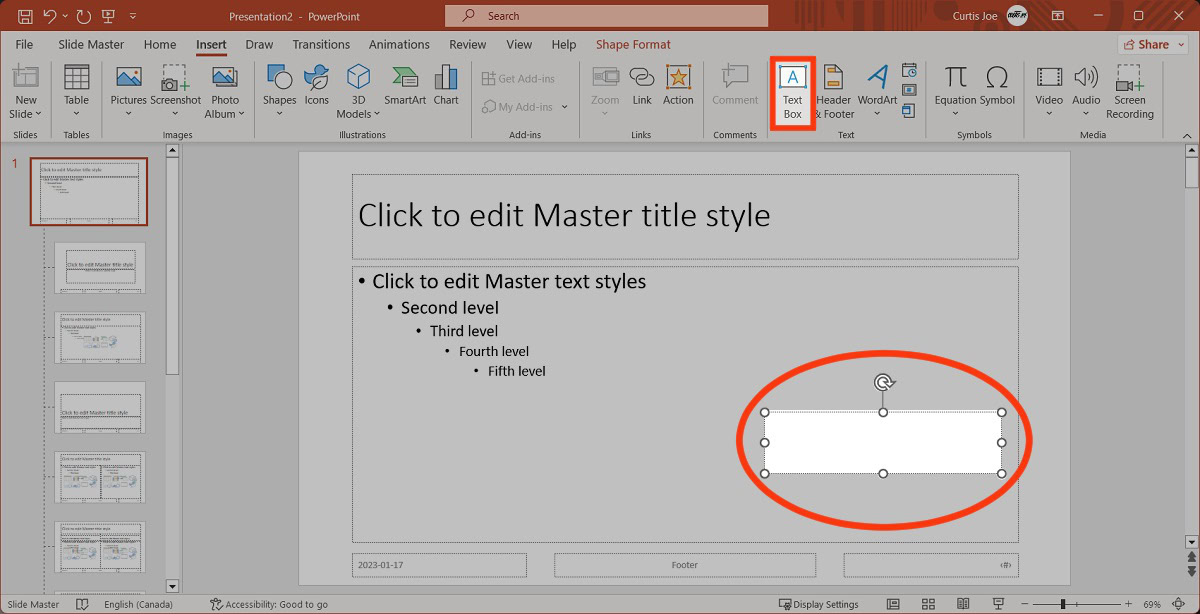This screenshot has width=1200, height=614.
Task: Click the Save icon in title bar
Action: [25, 16]
